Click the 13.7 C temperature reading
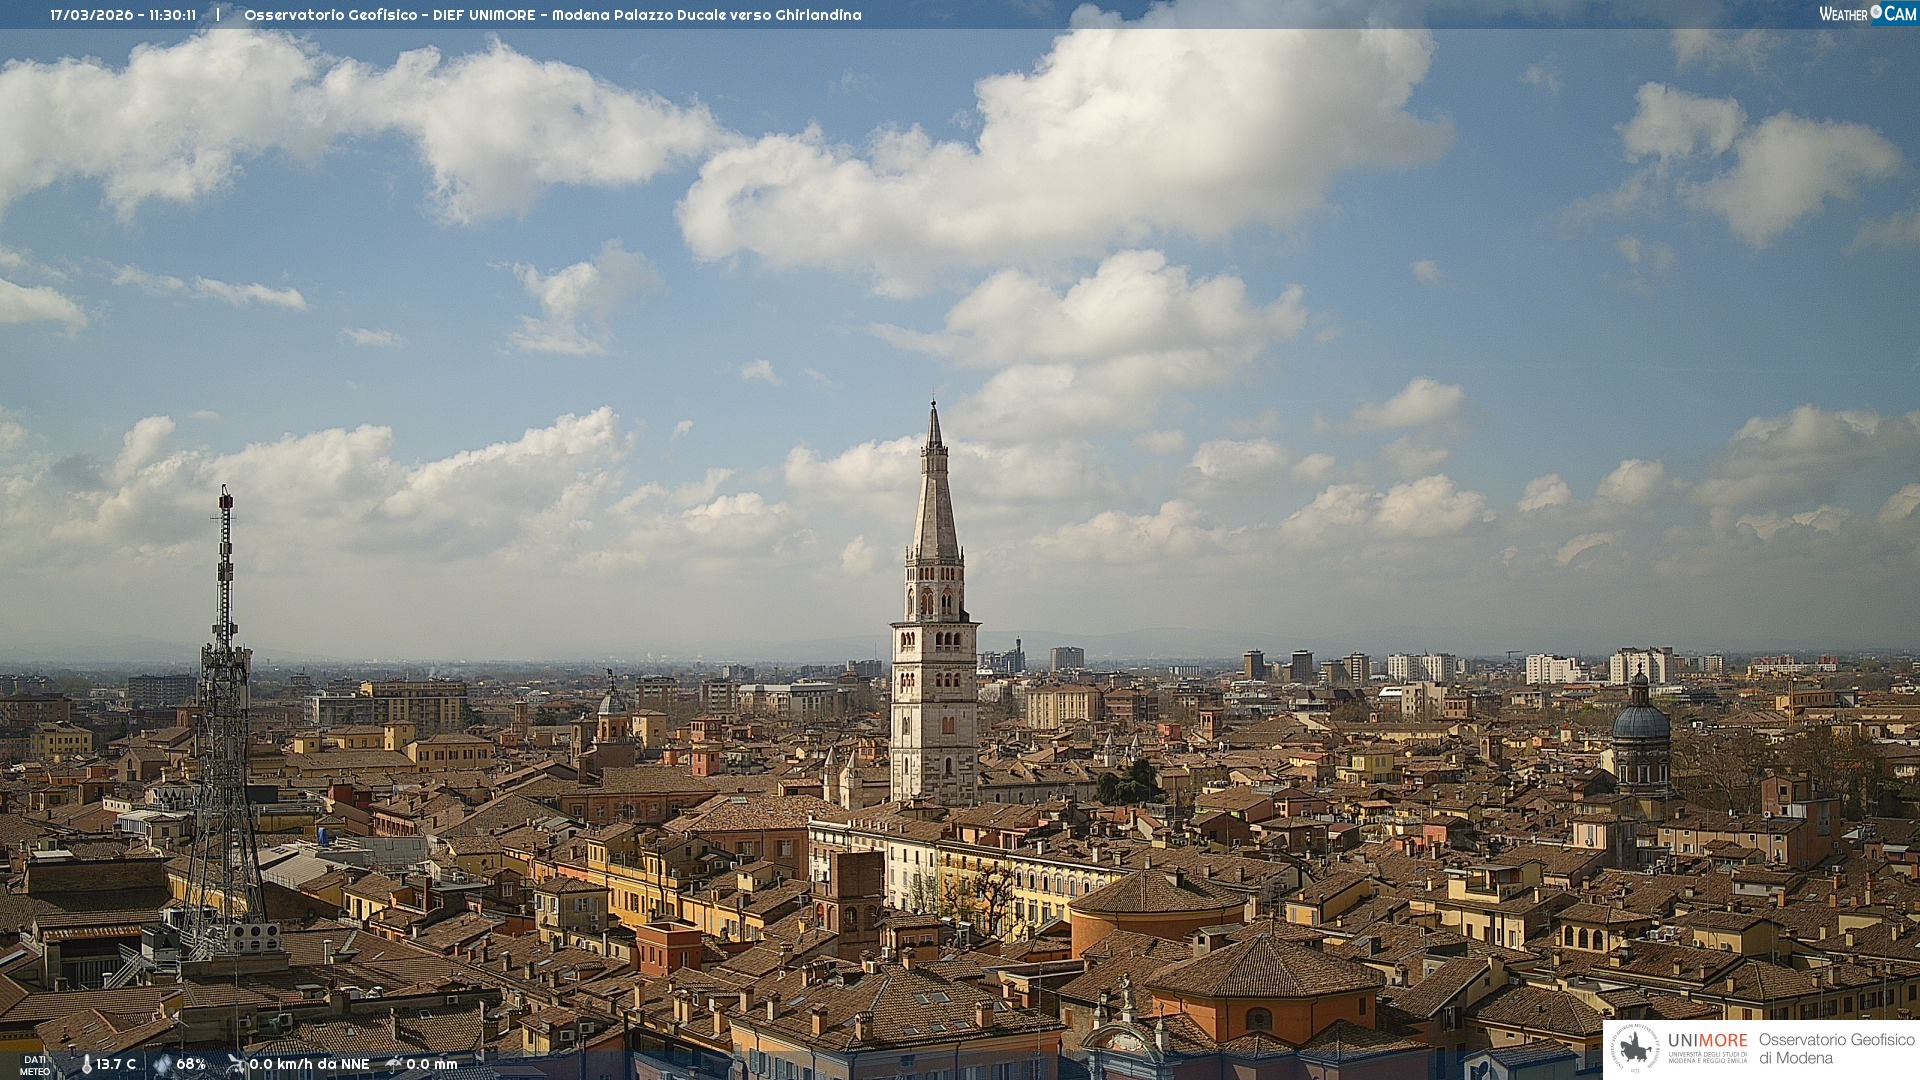Image resolution: width=1920 pixels, height=1080 pixels. pyautogui.click(x=116, y=1064)
